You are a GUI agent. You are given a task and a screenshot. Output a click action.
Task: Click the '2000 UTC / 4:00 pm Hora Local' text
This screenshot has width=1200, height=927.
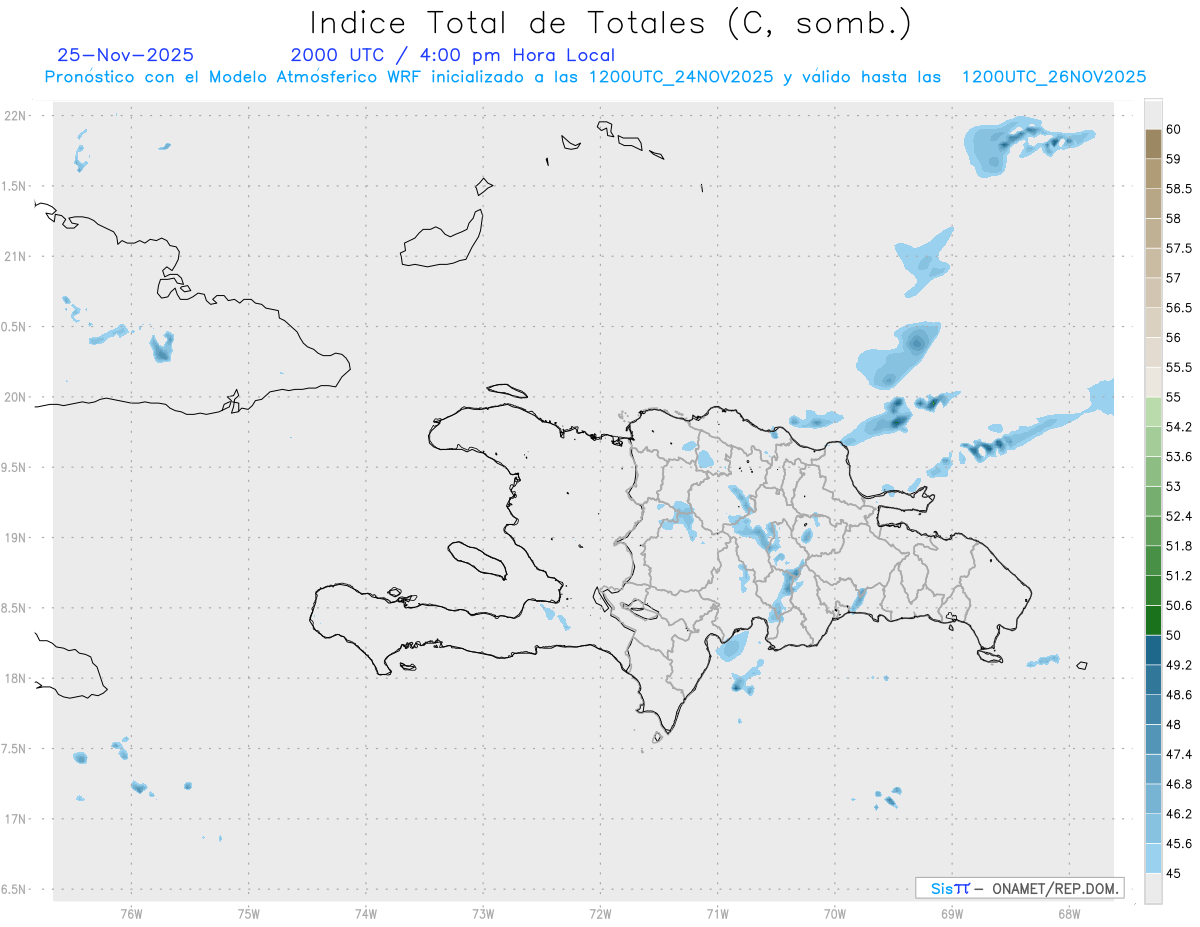point(452,55)
